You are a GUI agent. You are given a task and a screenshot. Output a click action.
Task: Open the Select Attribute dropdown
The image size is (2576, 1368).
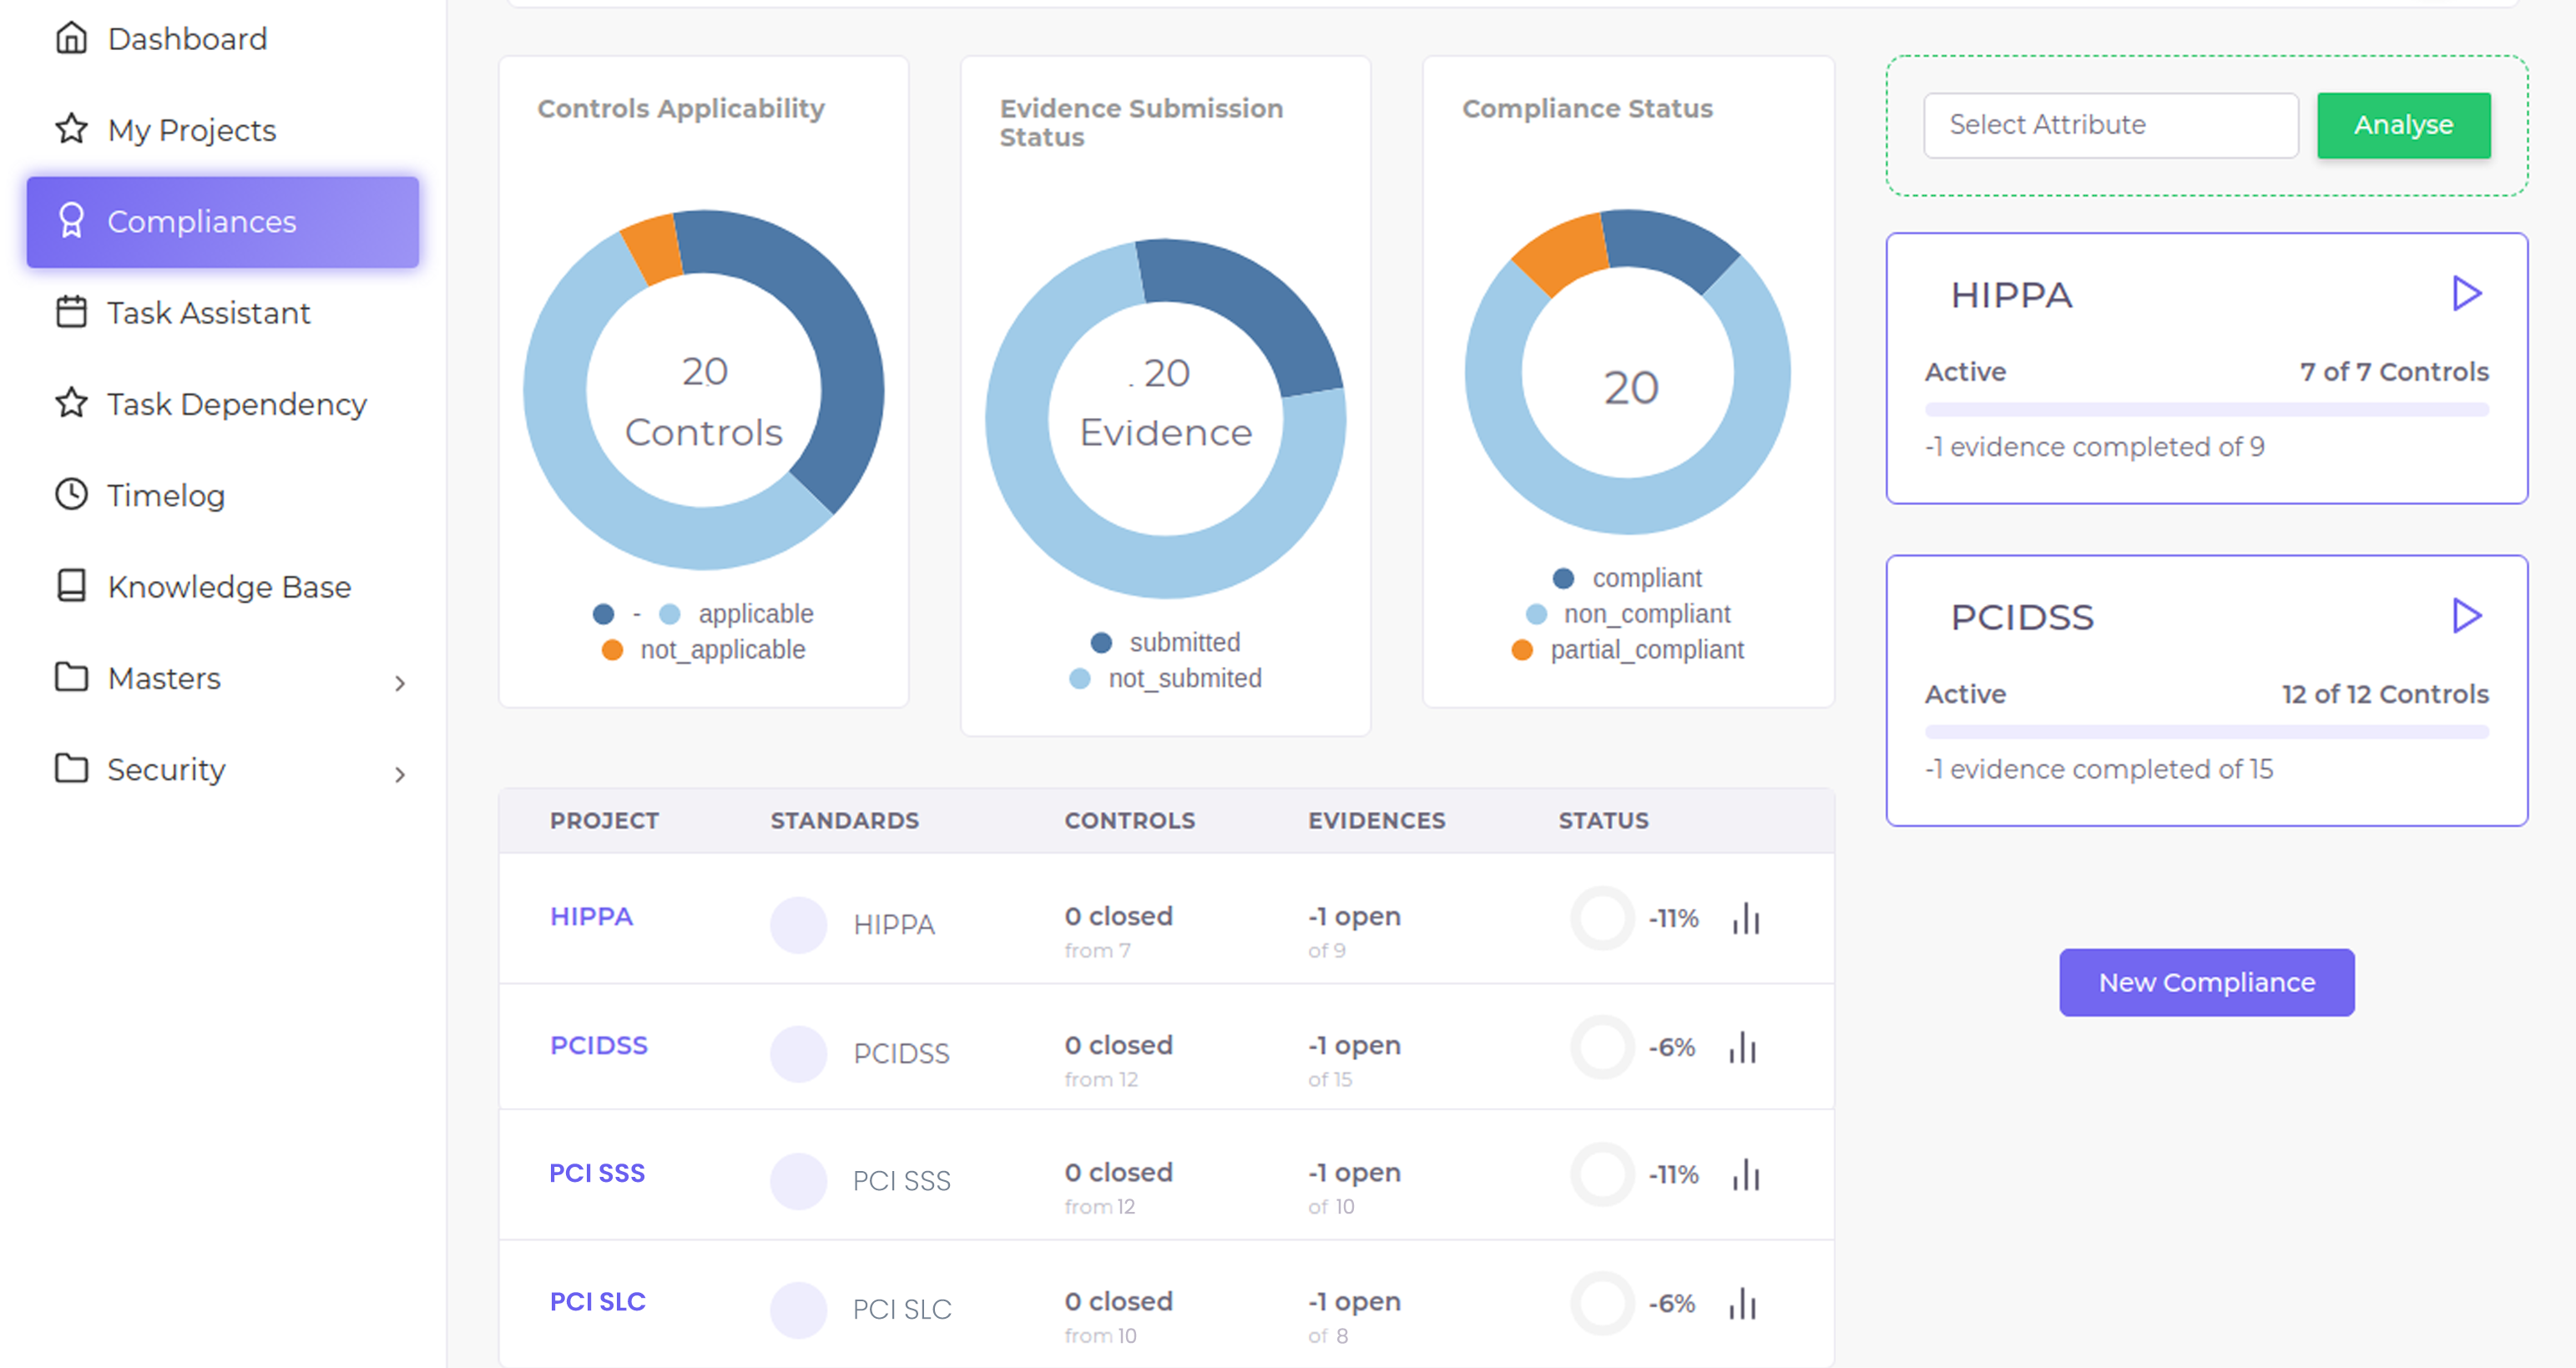coord(2111,125)
